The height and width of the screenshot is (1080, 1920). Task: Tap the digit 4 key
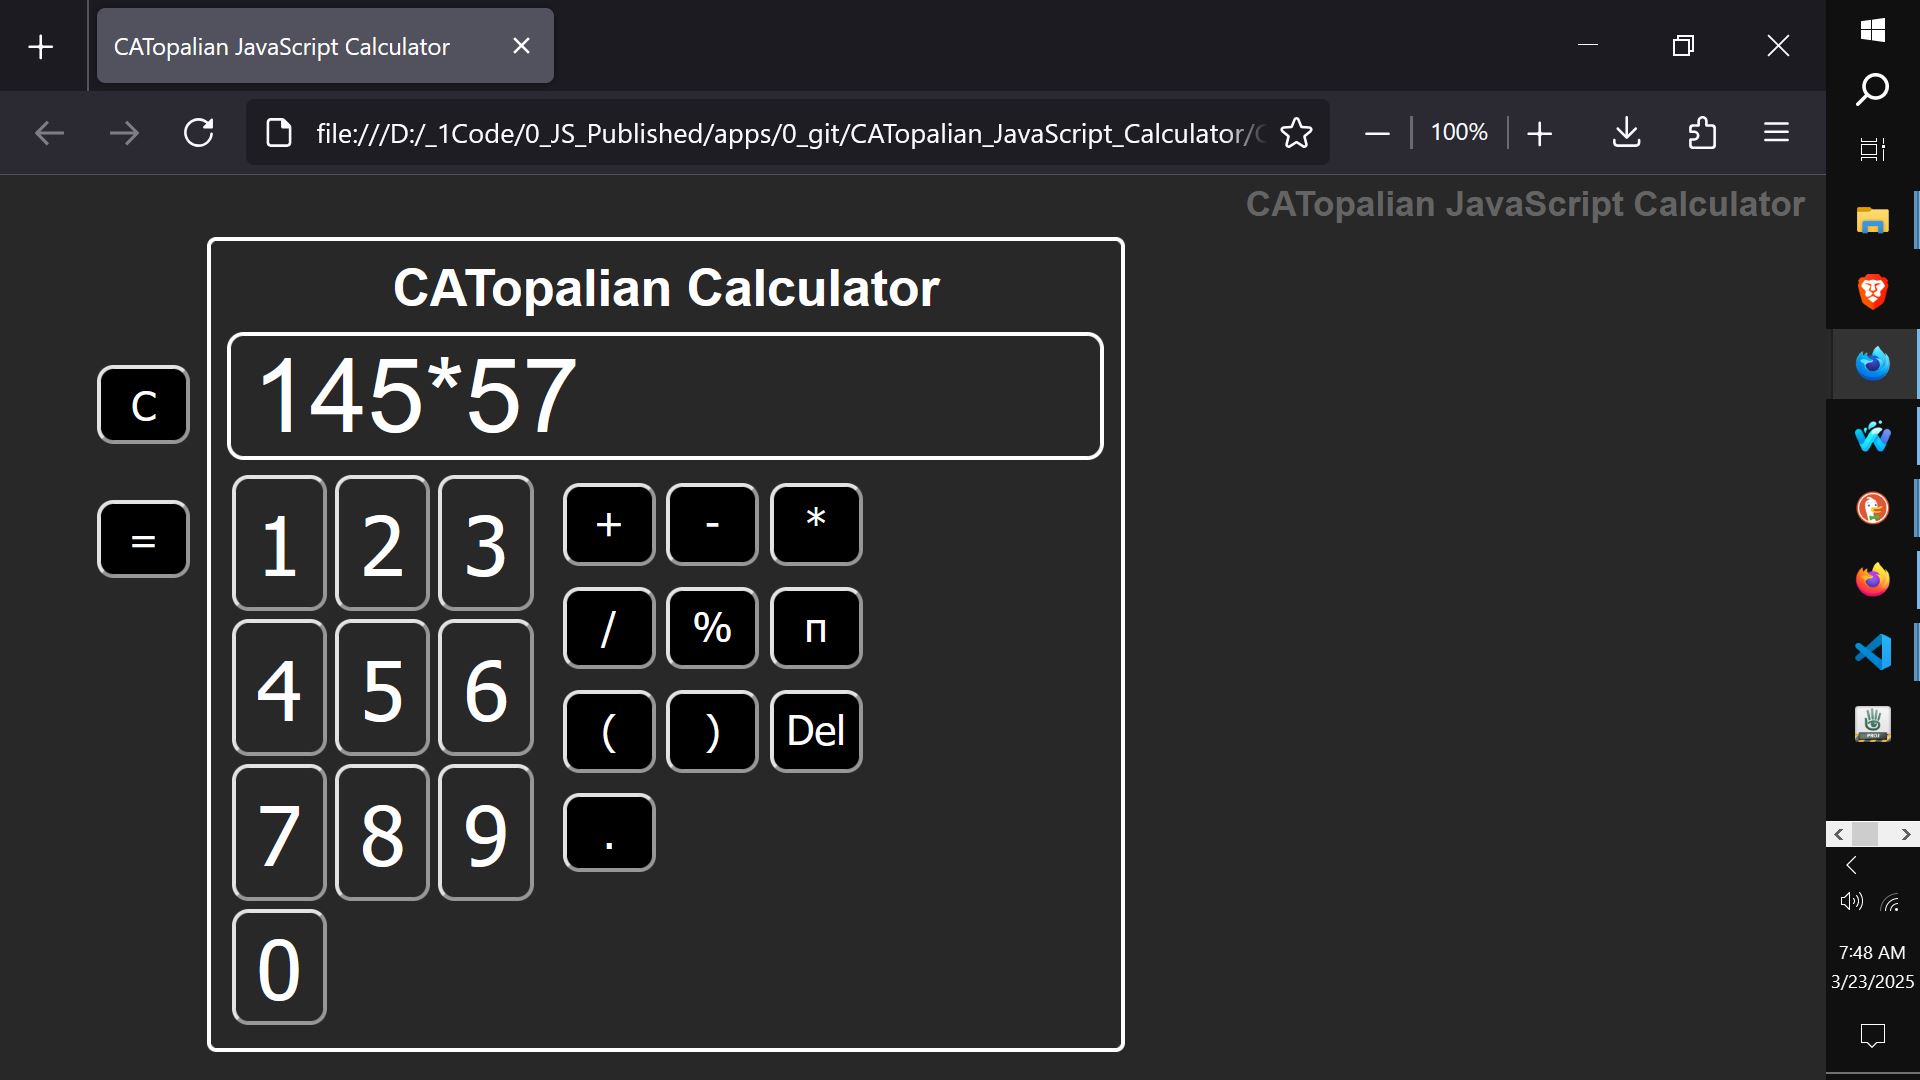pos(279,688)
